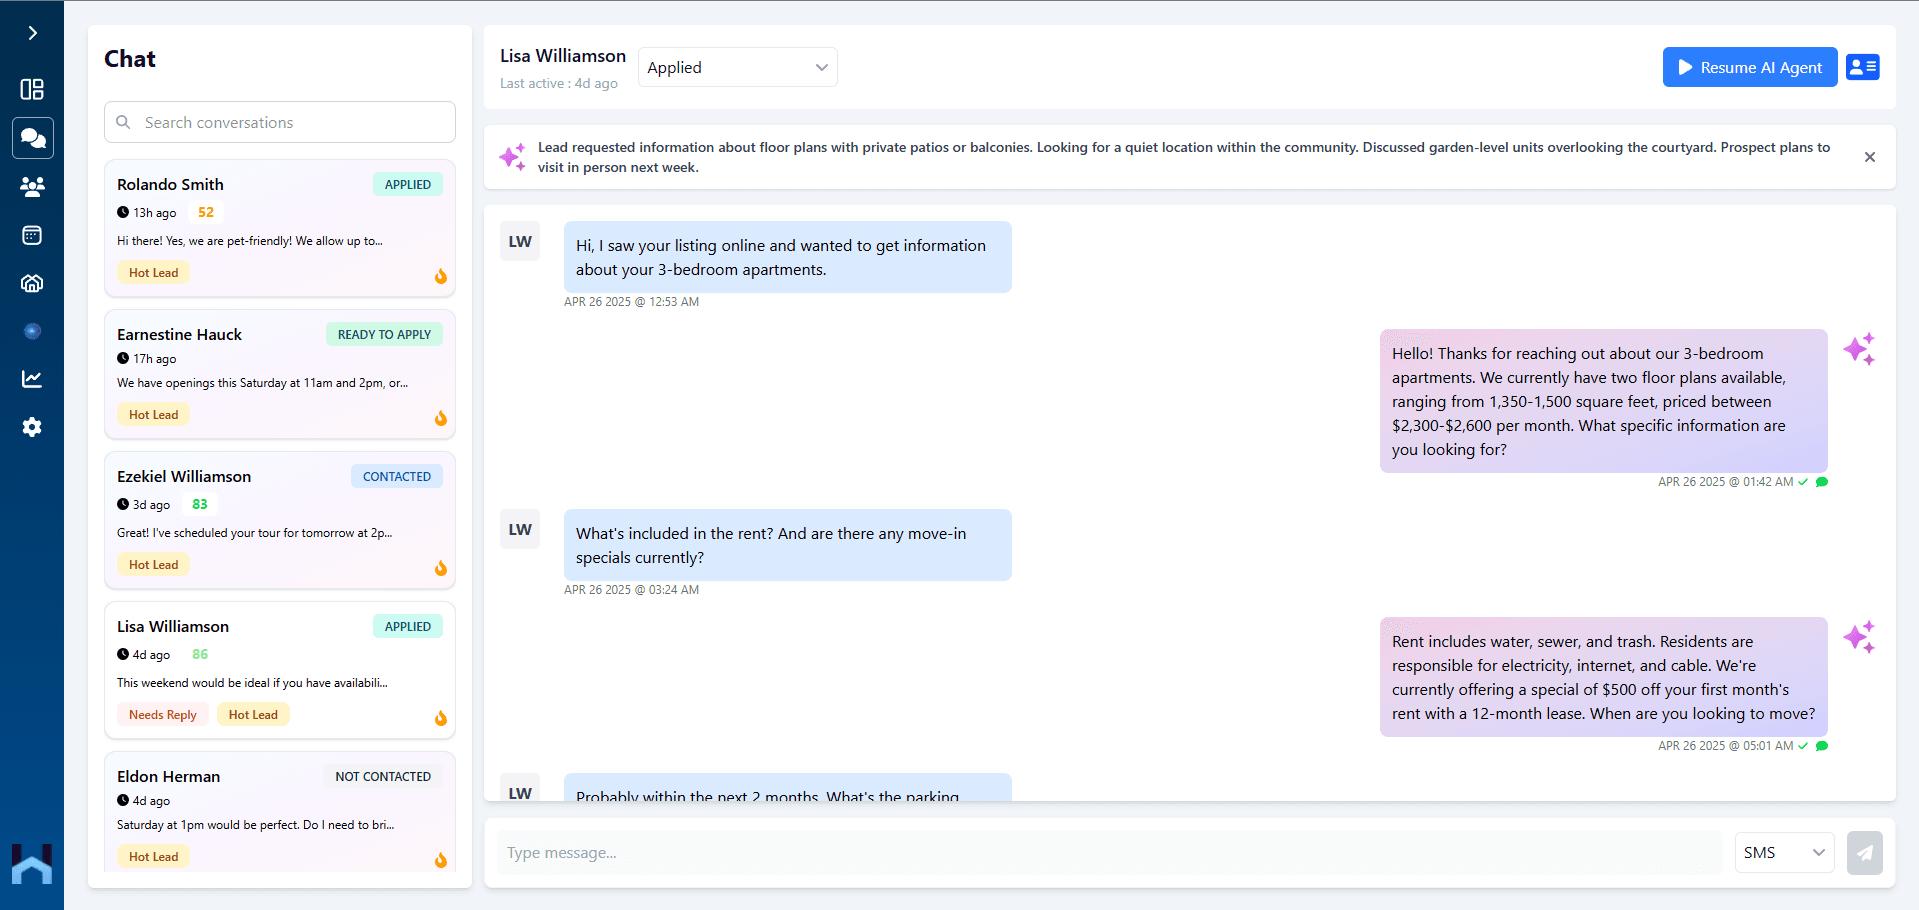Select the Rolando Smith conversation
This screenshot has height=910, width=1919.
tap(279, 228)
